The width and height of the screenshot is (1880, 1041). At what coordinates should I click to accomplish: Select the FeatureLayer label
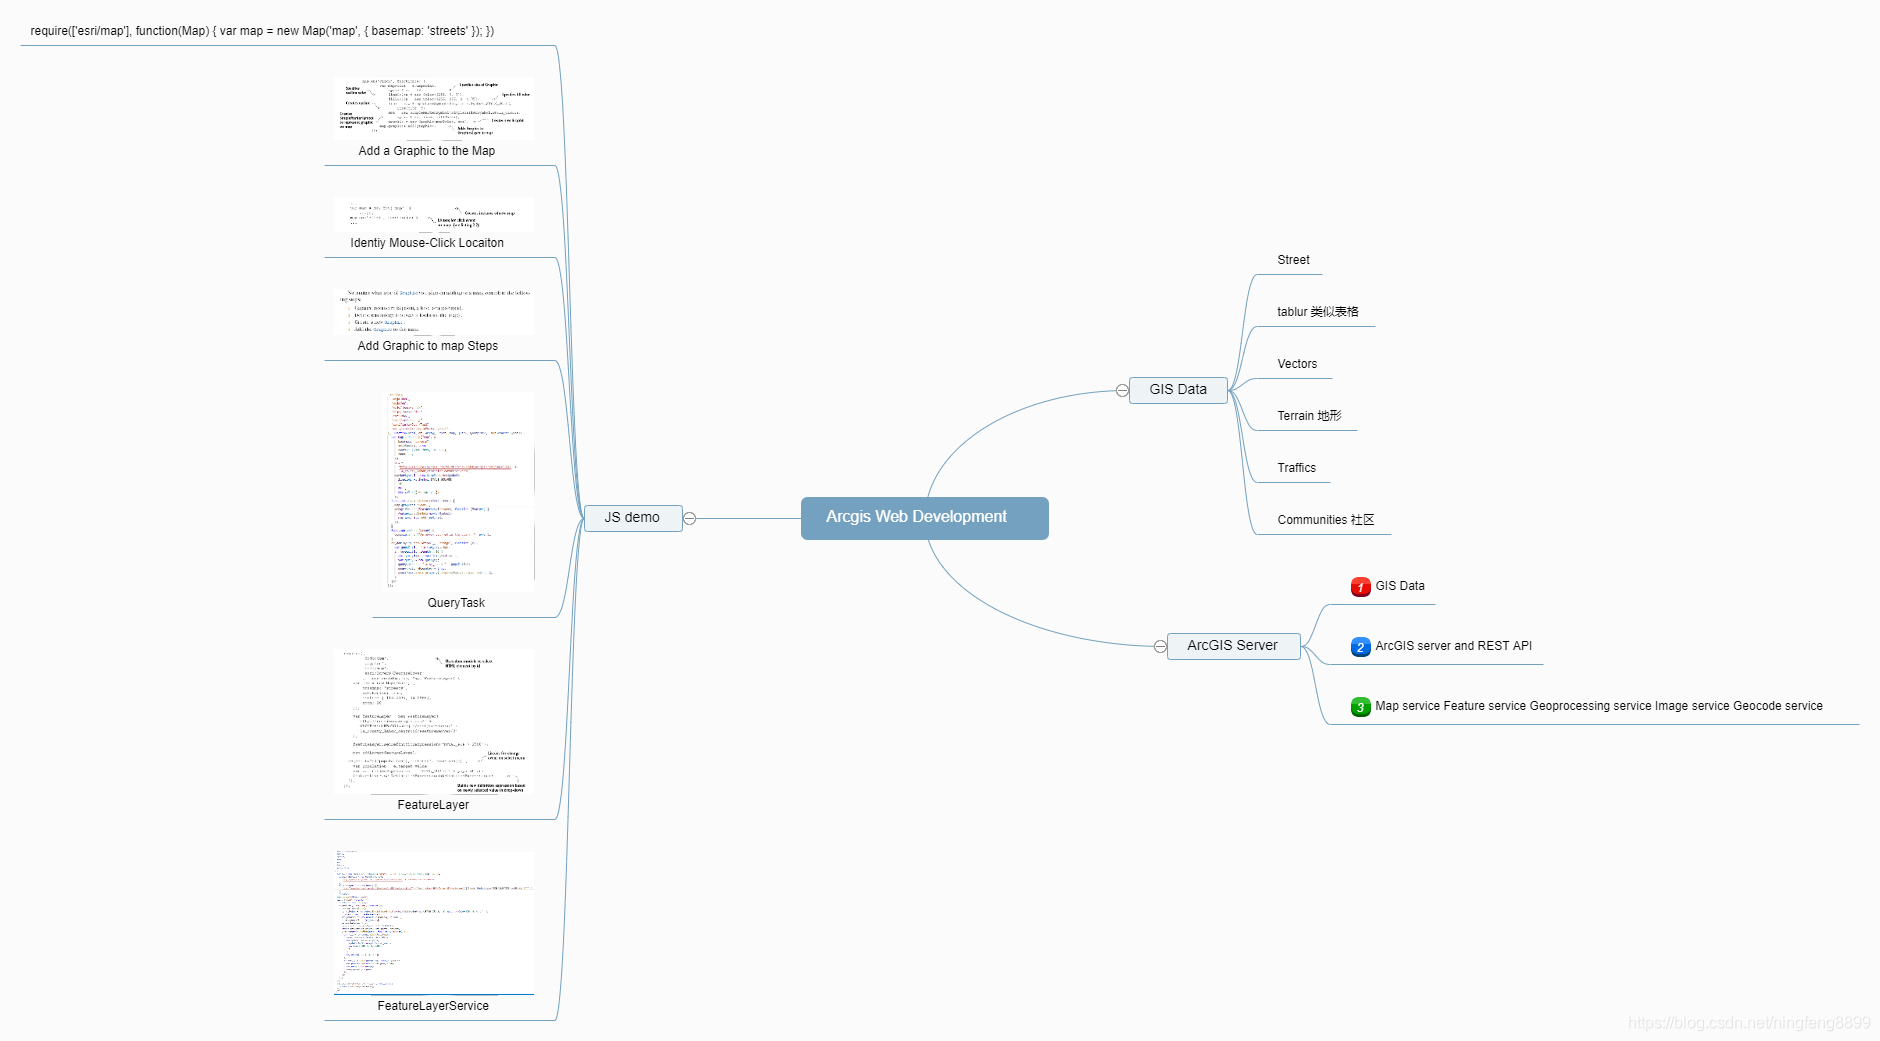[433, 805]
